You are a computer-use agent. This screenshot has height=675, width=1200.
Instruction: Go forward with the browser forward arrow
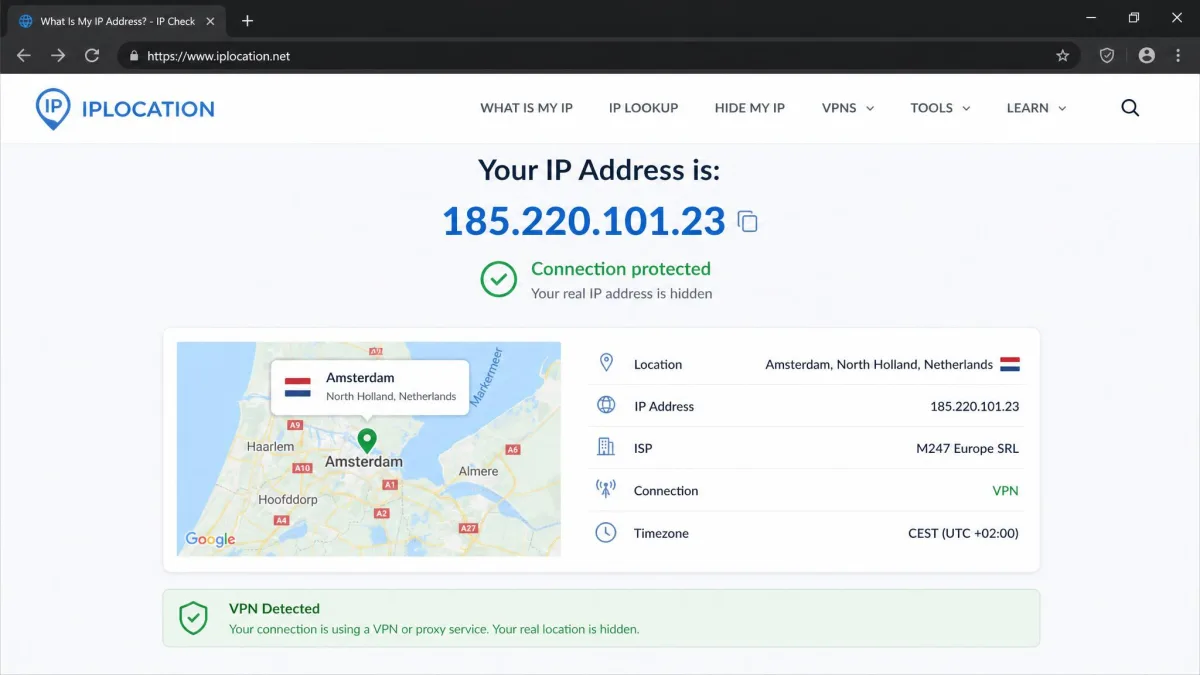[x=58, y=56]
